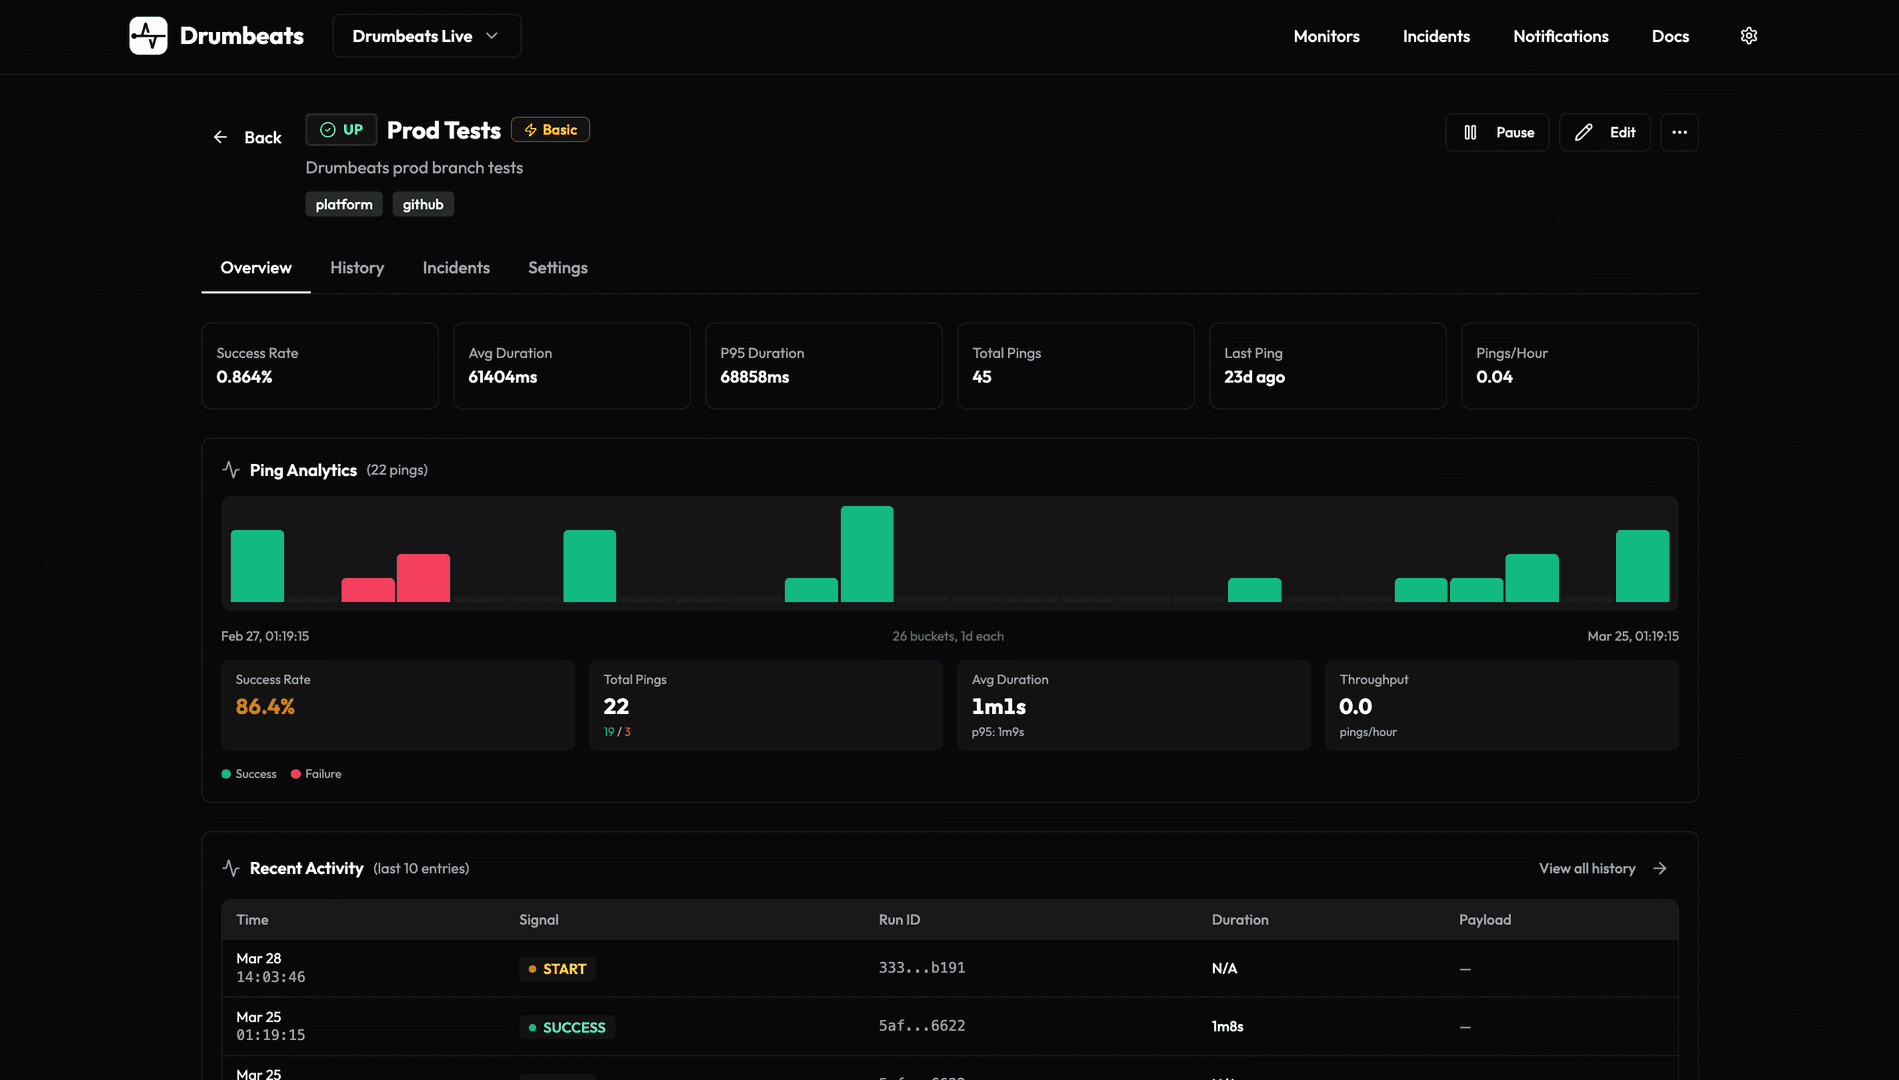Click the Time column header
The image size is (1899, 1080).
point(252,920)
